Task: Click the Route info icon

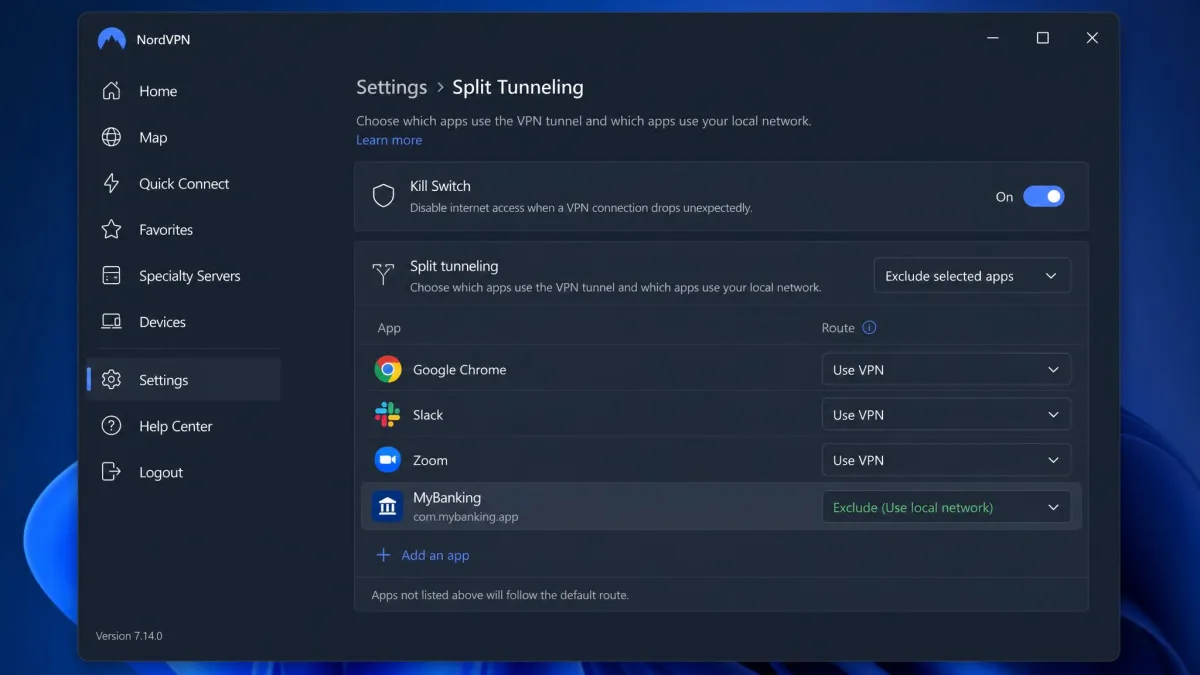Action: tap(869, 327)
